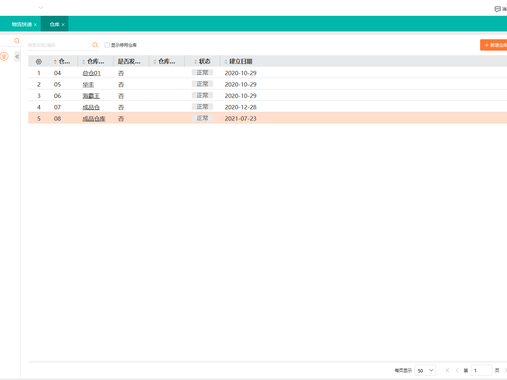Click the date 2021-07-23 in row 08
Image resolution: width=507 pixels, height=380 pixels.
(x=240, y=118)
